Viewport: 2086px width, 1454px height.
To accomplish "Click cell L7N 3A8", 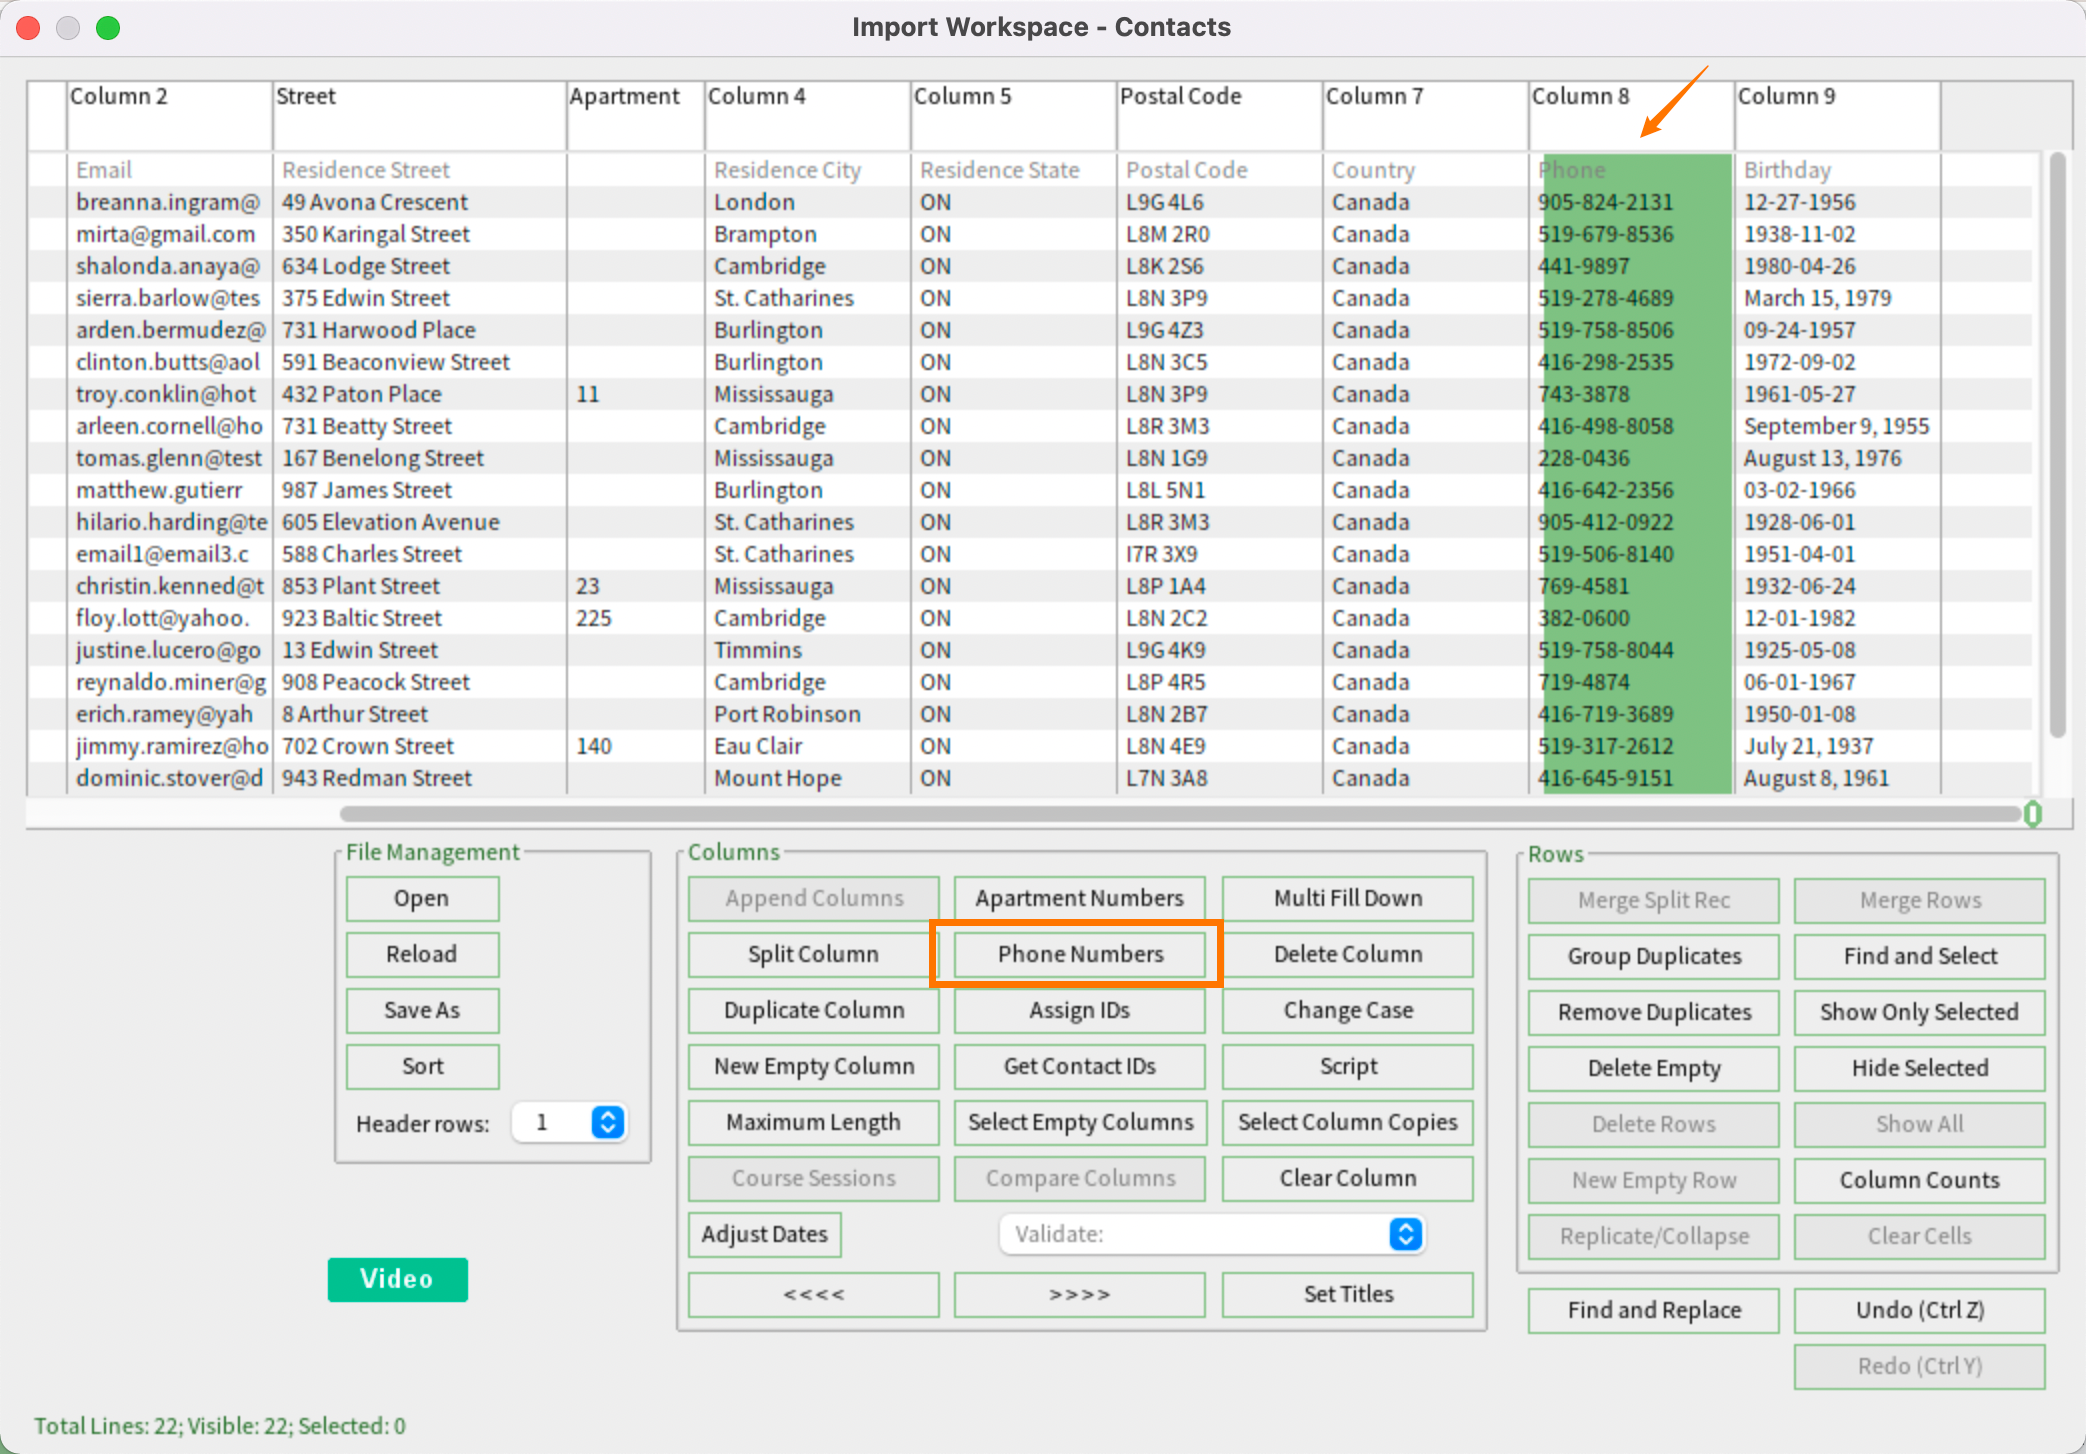I will click(x=1219, y=778).
